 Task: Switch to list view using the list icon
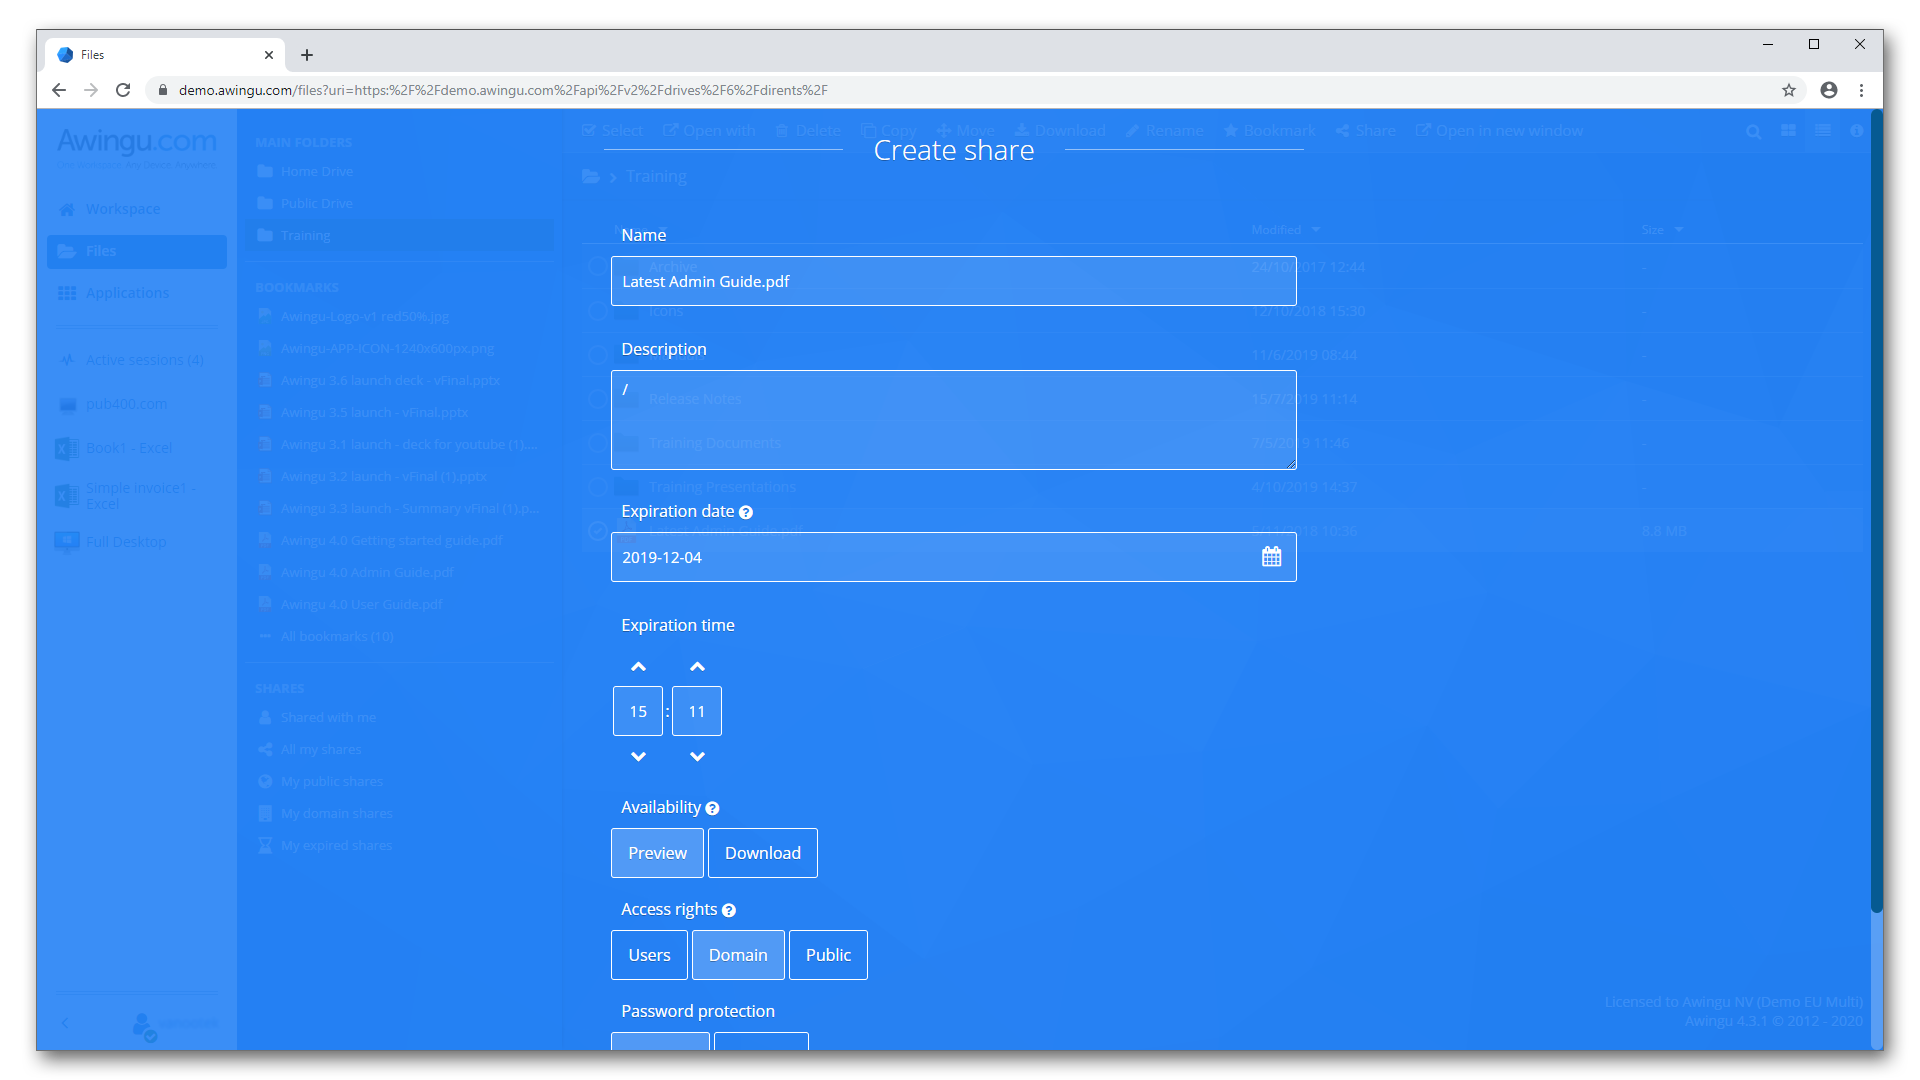[x=1823, y=131]
